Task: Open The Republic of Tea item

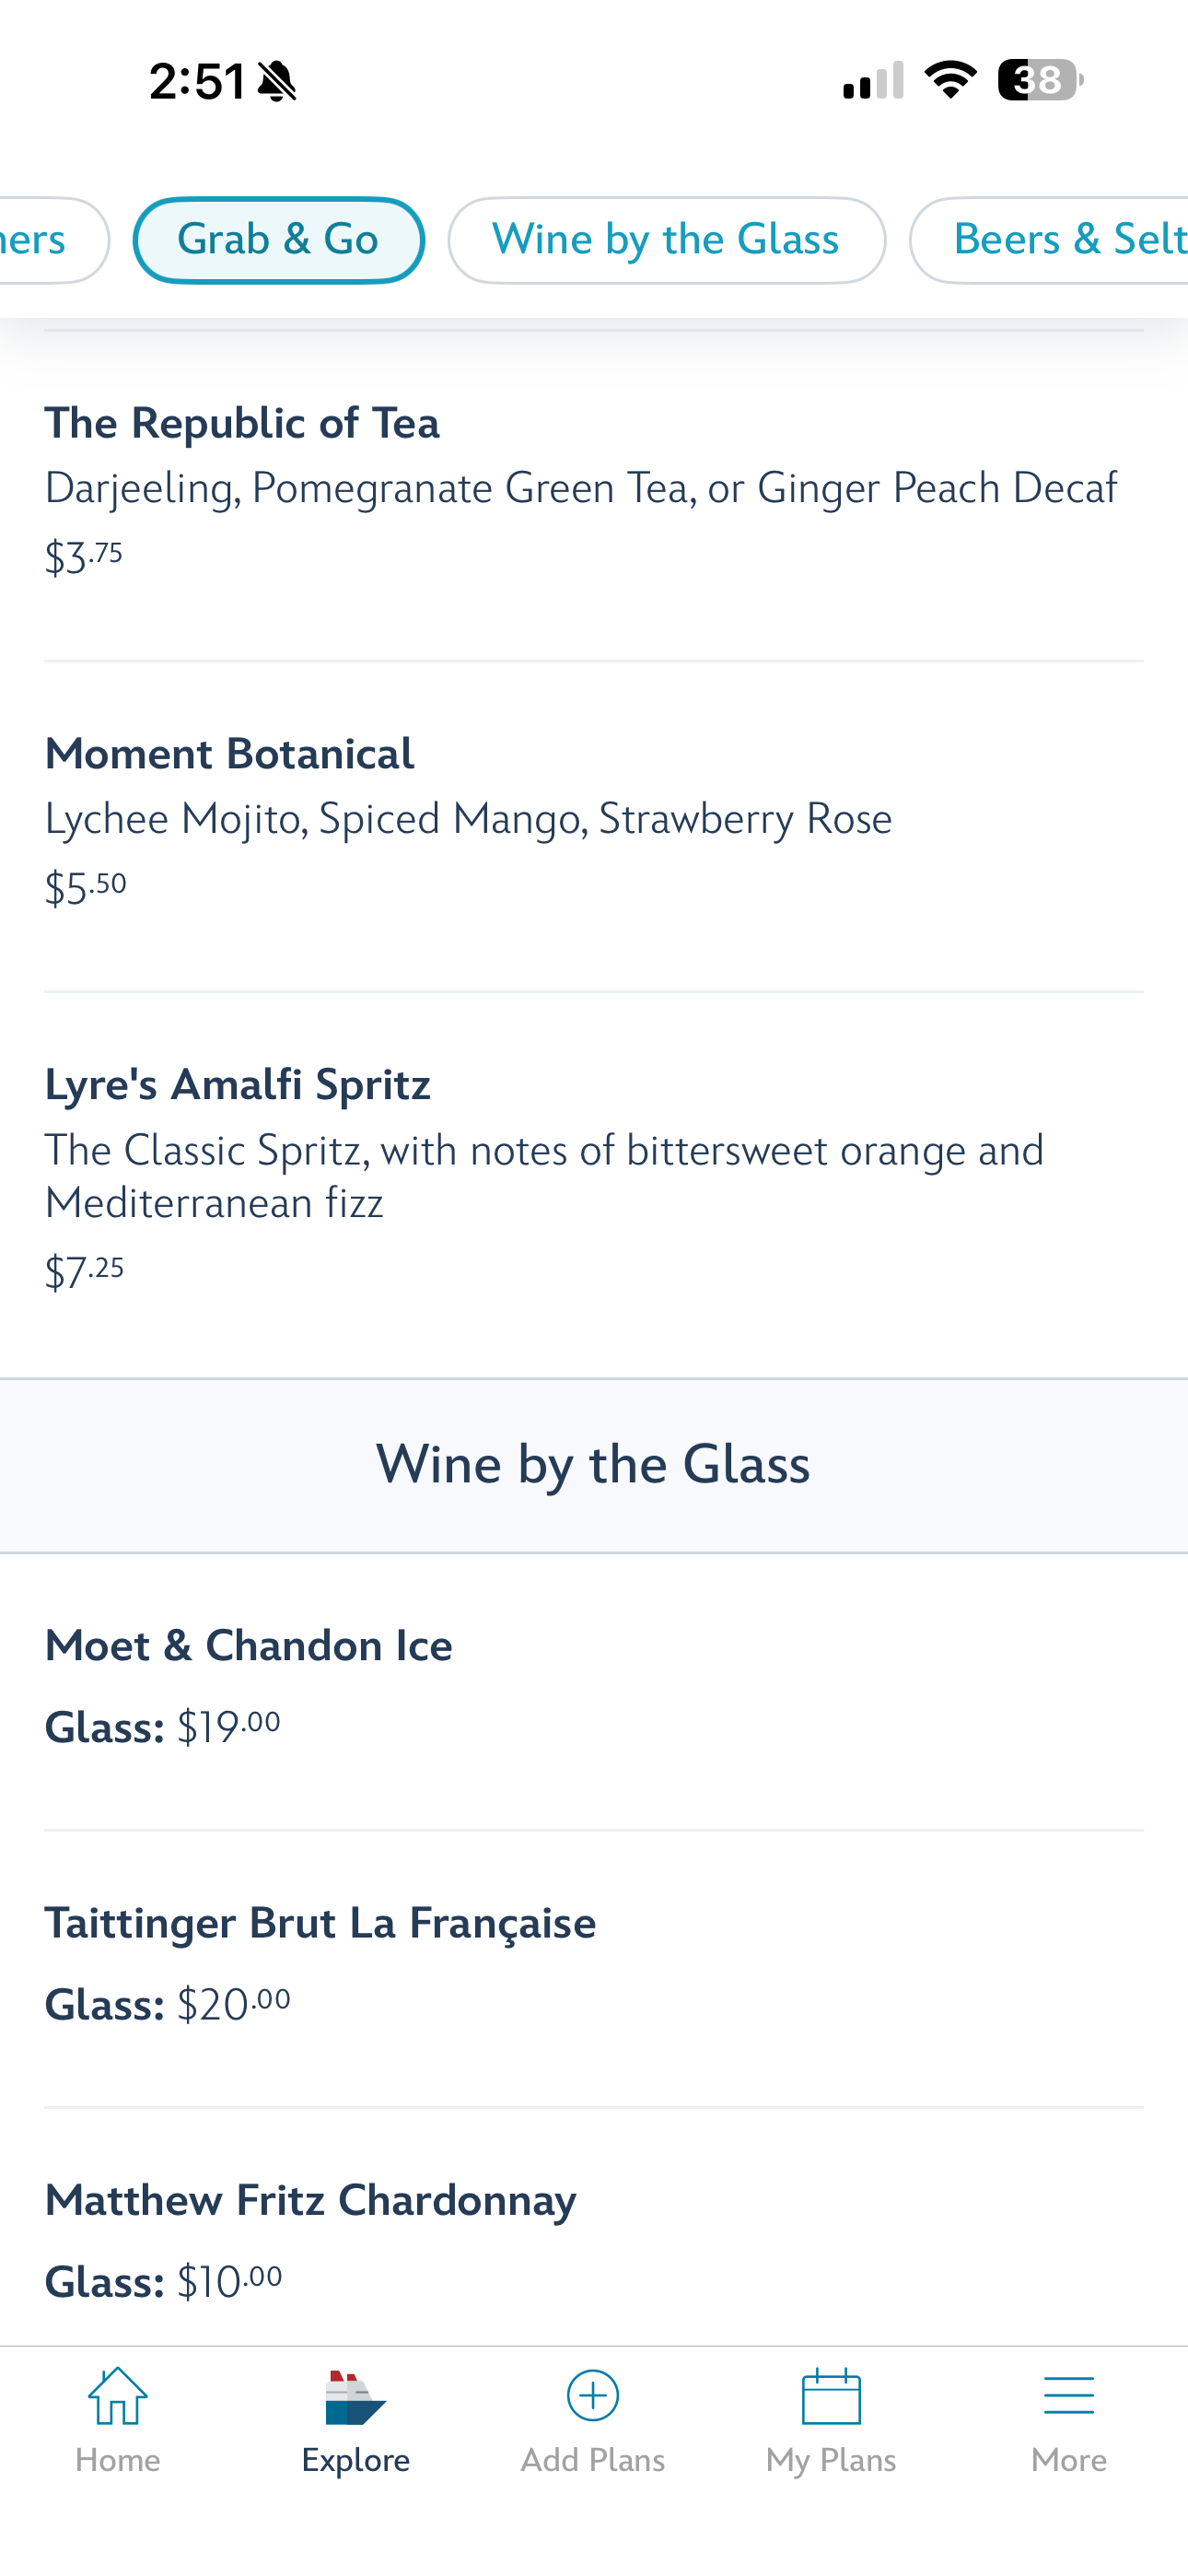Action: coord(243,423)
